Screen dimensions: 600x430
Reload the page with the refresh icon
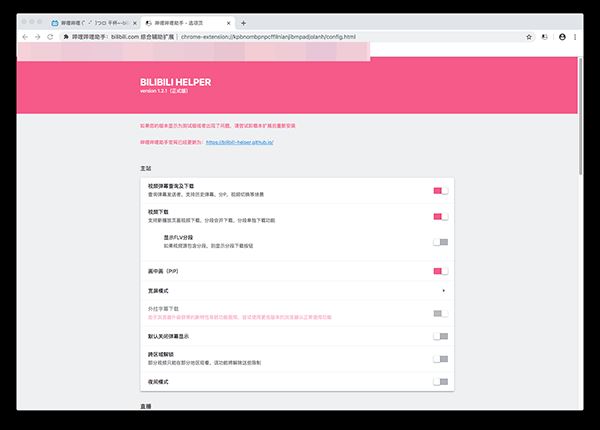(x=50, y=37)
